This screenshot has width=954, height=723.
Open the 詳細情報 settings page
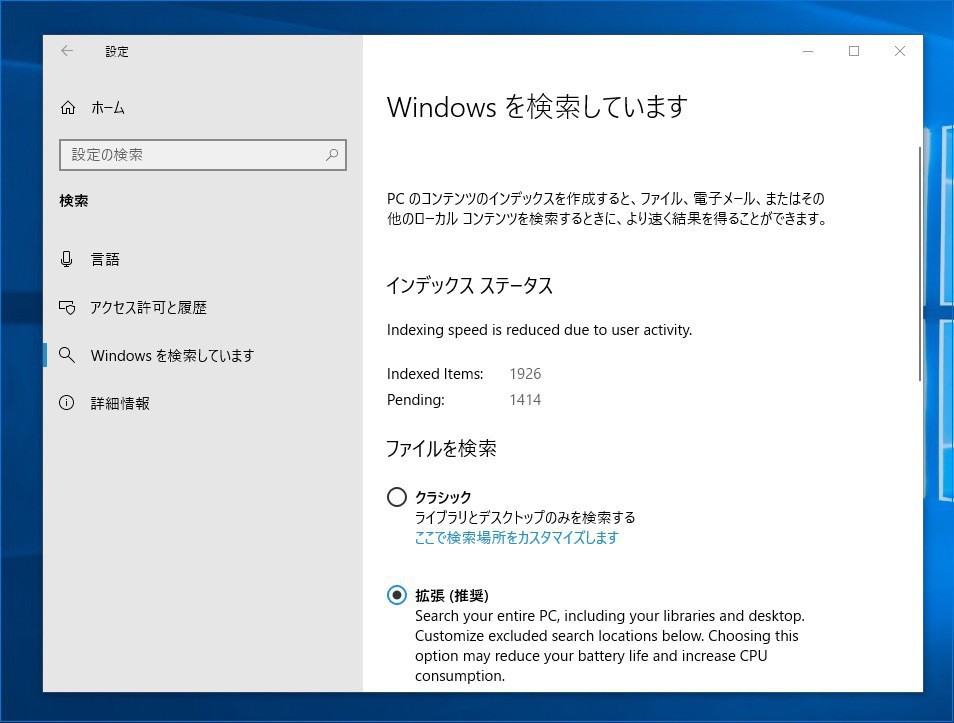[x=203, y=403]
